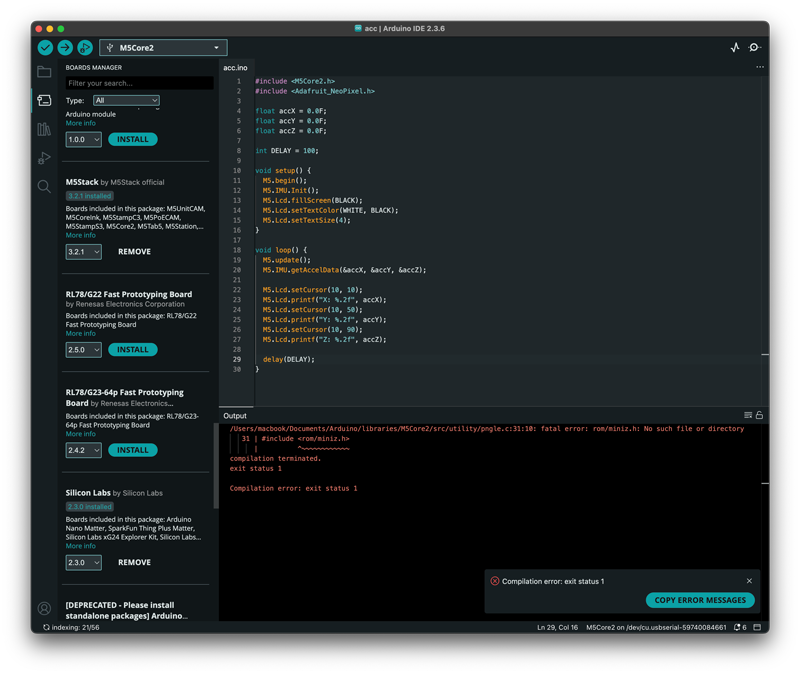This screenshot has height=674, width=800.
Task: Open the Serial Monitor icon
Action: tap(755, 47)
